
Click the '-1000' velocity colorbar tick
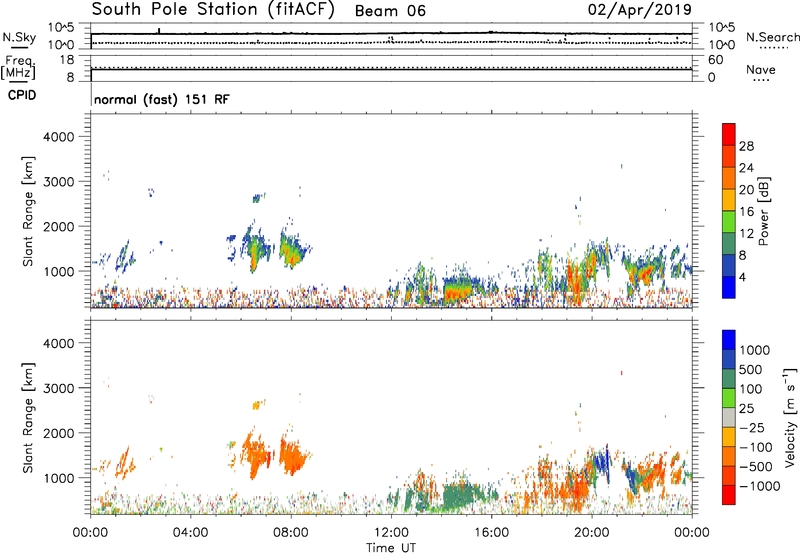pos(760,486)
